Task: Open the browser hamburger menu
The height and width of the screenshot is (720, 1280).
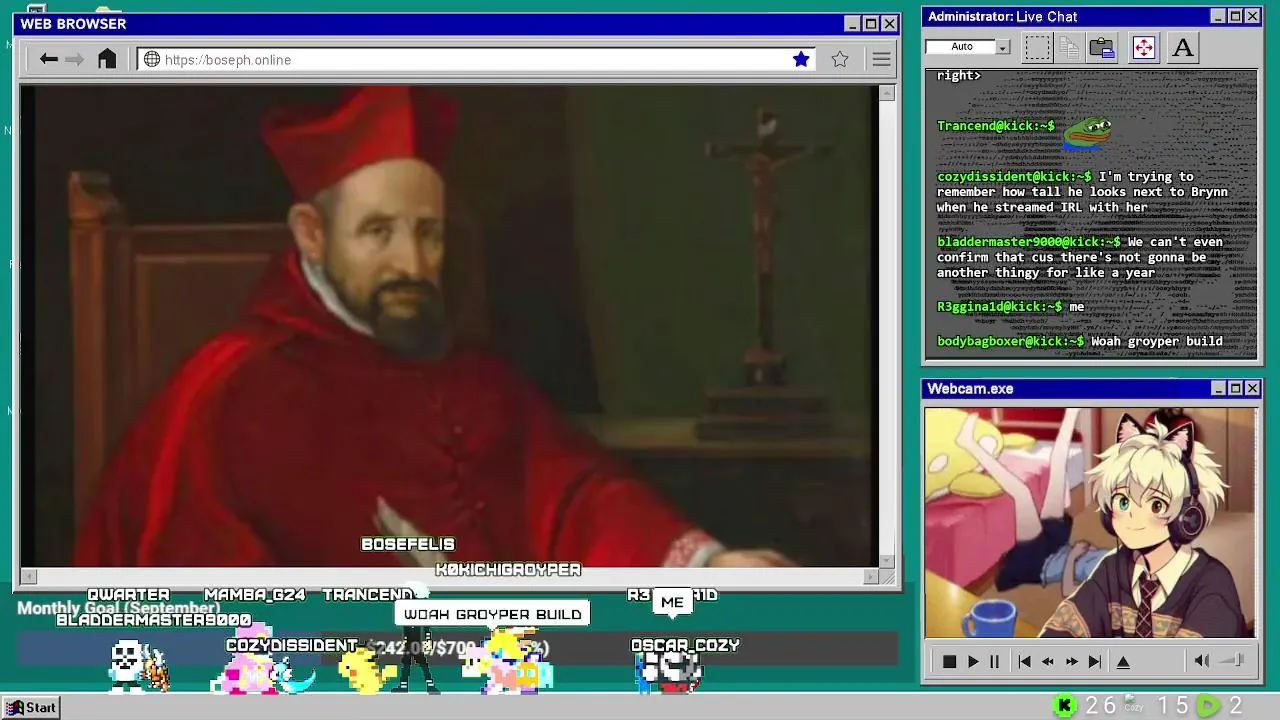Action: [881, 59]
